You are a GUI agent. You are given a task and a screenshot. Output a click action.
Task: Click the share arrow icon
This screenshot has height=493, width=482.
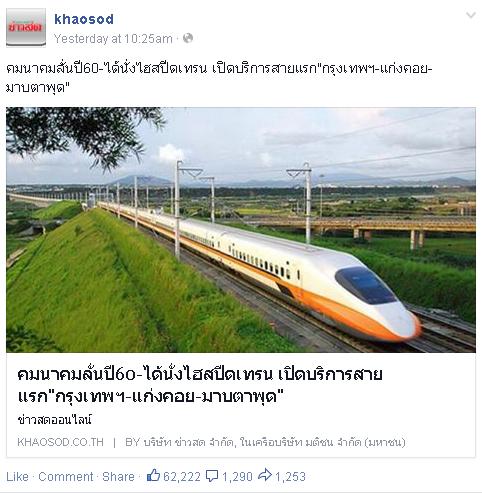coord(265,475)
